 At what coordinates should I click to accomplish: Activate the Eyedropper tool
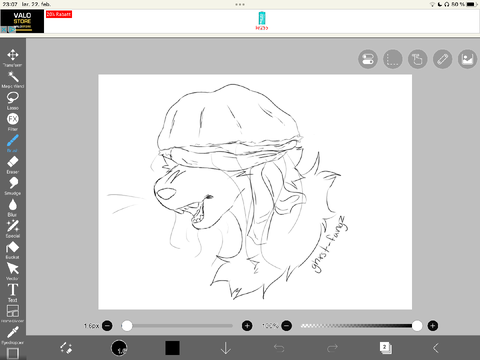[13, 335]
